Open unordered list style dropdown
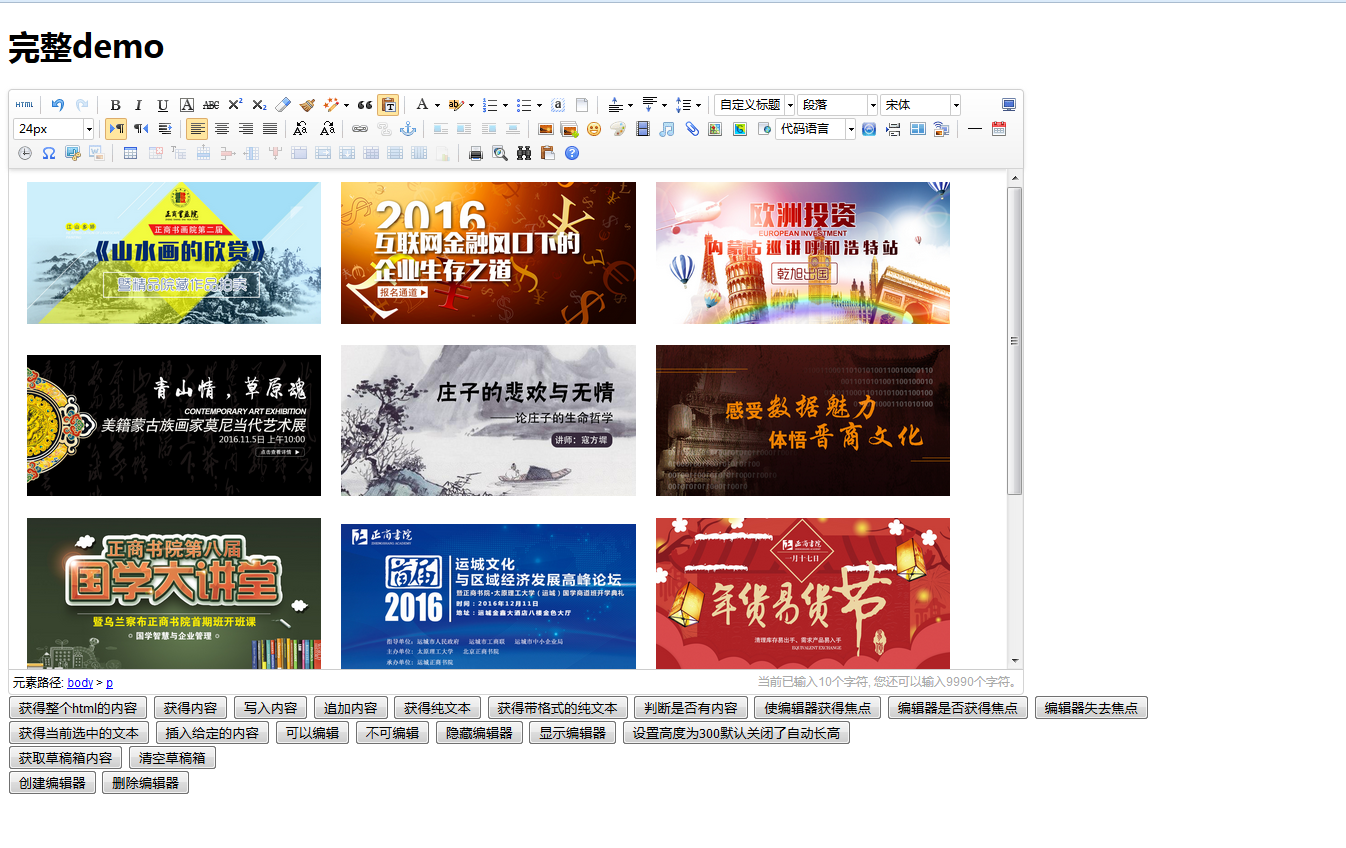Viewport: 1346px width, 848px height. (539, 105)
